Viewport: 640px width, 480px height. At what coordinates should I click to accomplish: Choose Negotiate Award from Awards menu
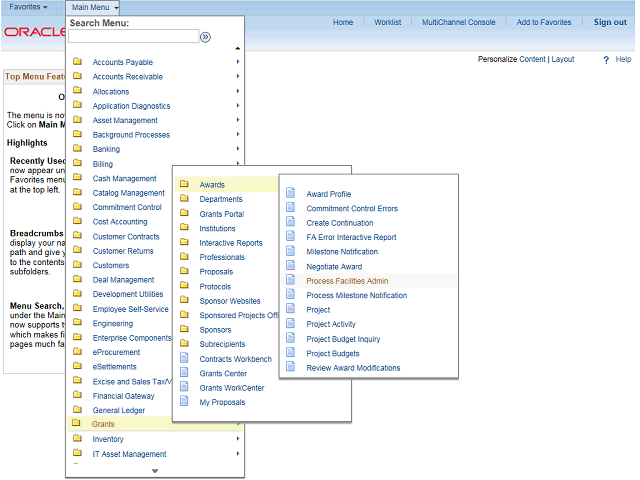(334, 267)
